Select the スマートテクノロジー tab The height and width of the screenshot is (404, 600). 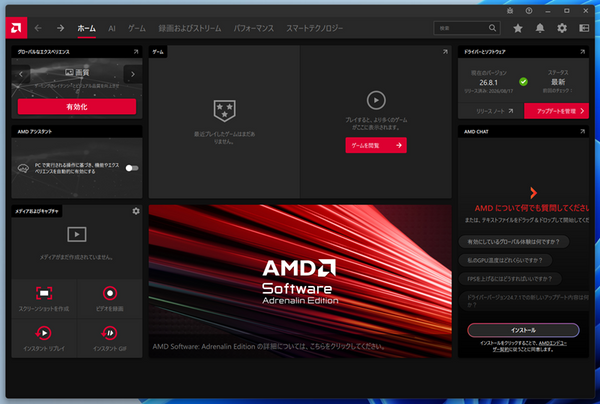coord(315,28)
